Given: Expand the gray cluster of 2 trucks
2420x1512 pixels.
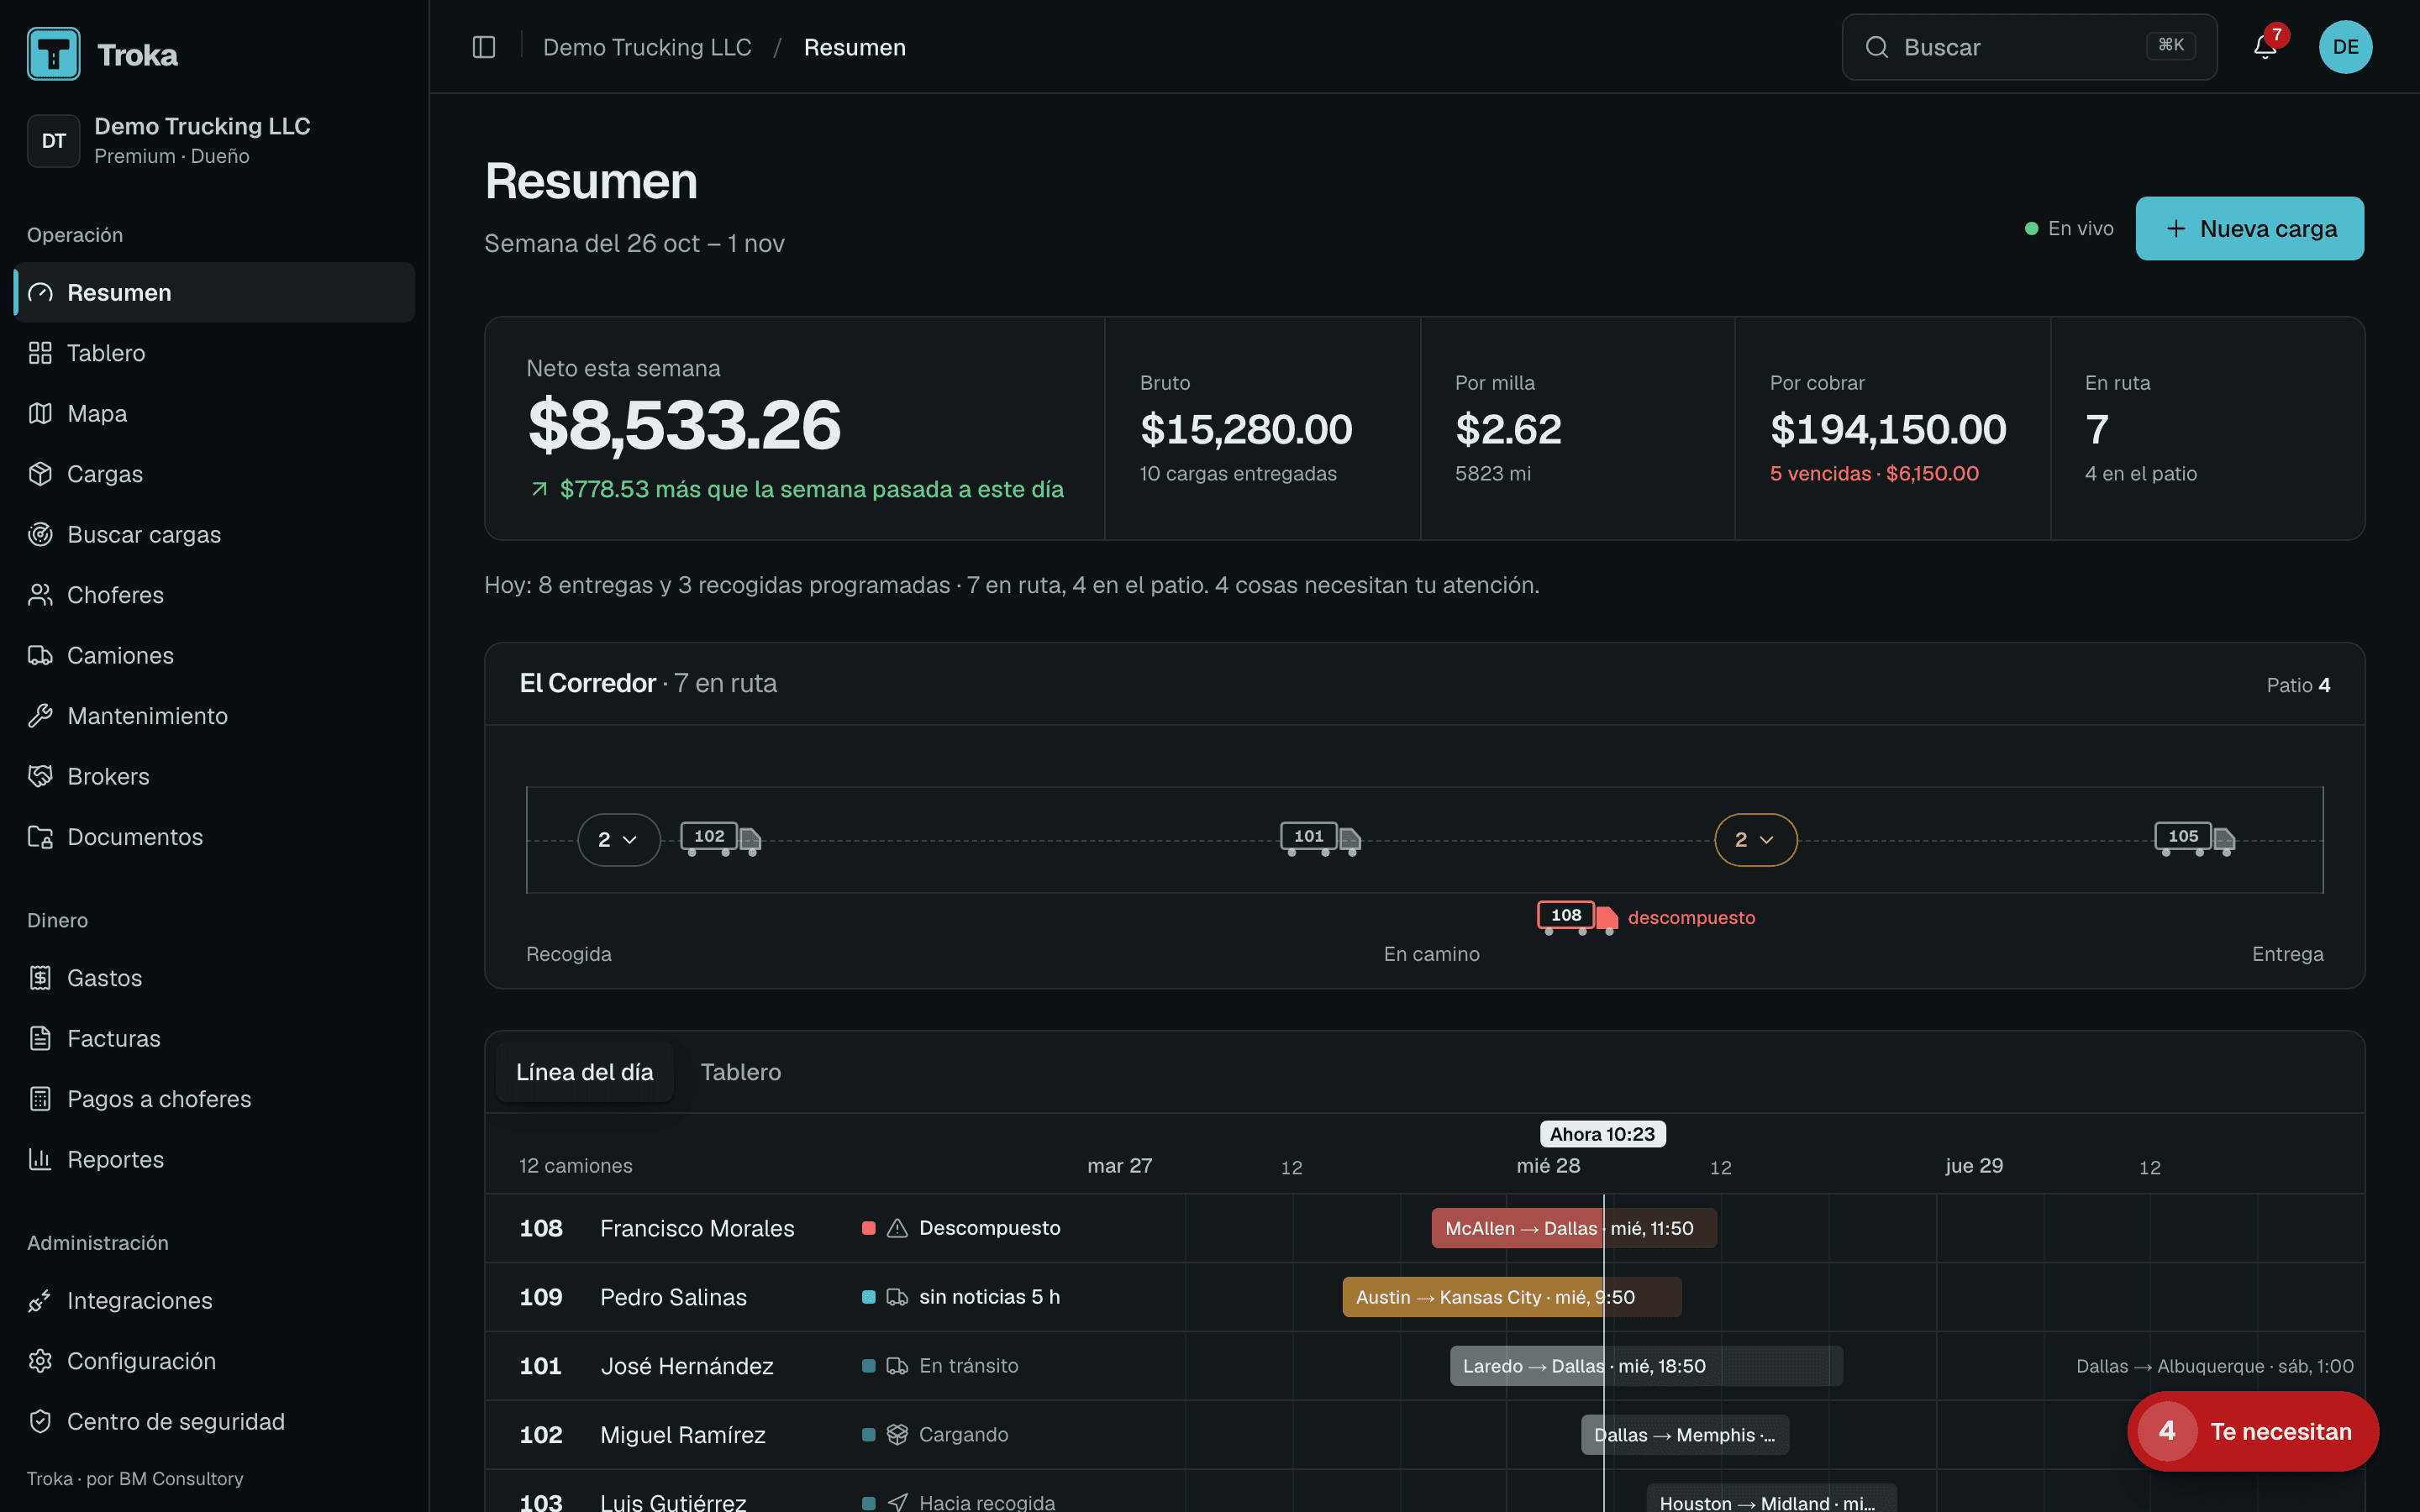Looking at the screenshot, I should [618, 840].
